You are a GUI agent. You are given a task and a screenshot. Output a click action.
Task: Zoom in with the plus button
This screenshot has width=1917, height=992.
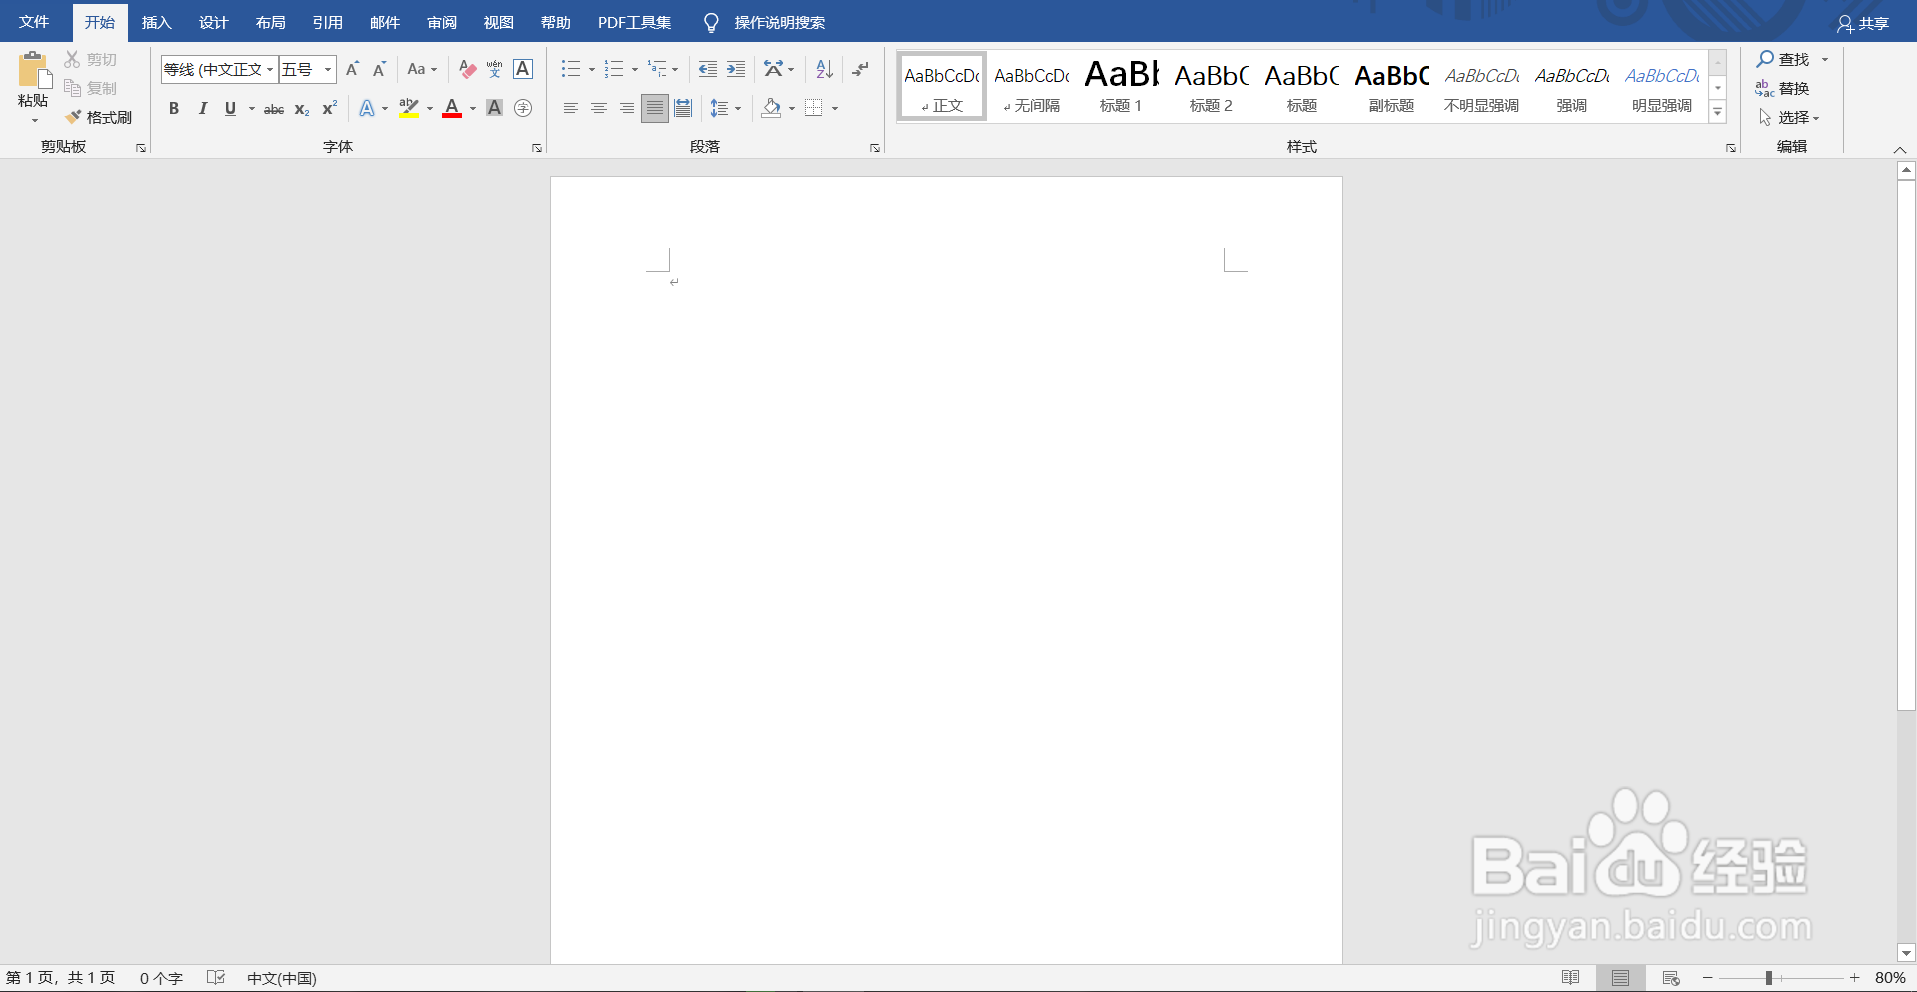pyautogui.click(x=1854, y=978)
